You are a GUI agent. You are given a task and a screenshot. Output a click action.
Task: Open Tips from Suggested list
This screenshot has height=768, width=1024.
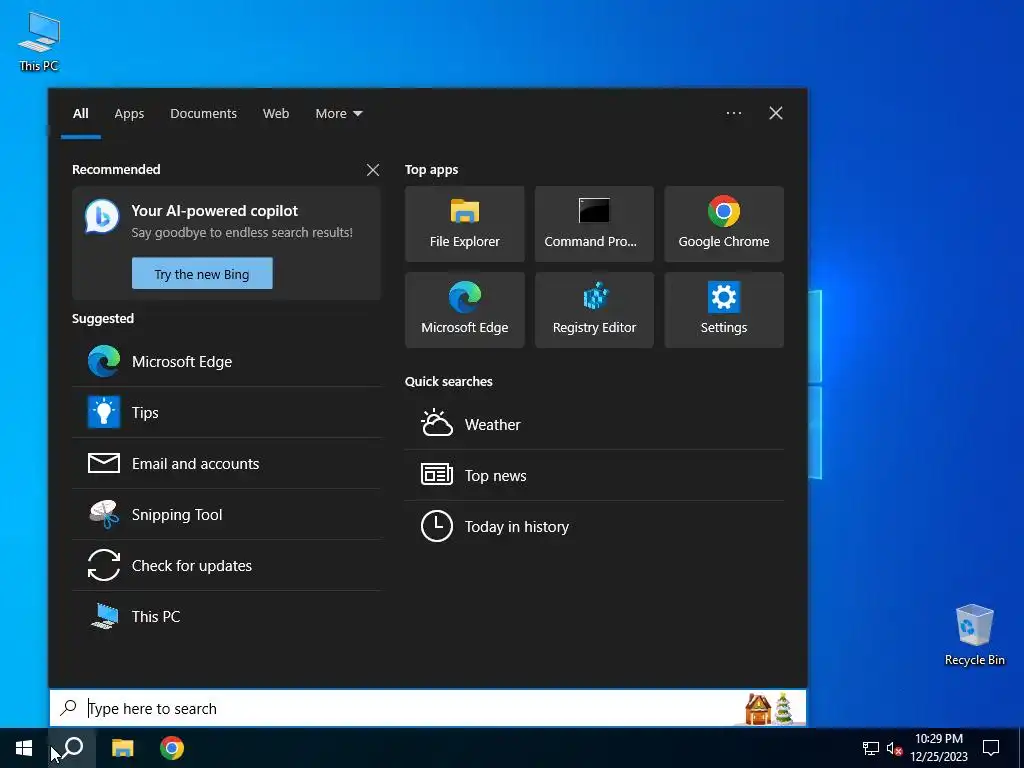227,413
